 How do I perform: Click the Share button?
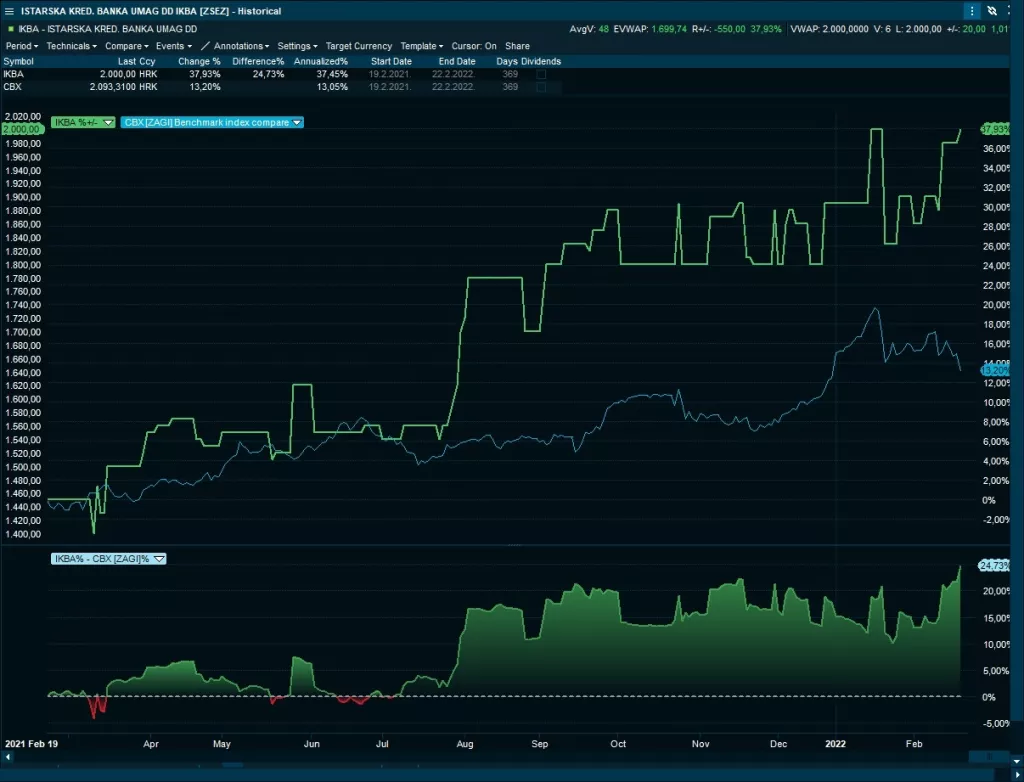(517, 46)
